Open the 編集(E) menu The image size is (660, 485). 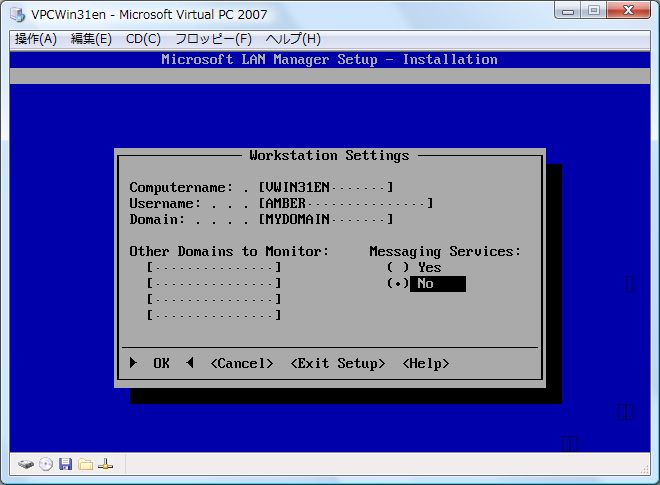coord(91,39)
